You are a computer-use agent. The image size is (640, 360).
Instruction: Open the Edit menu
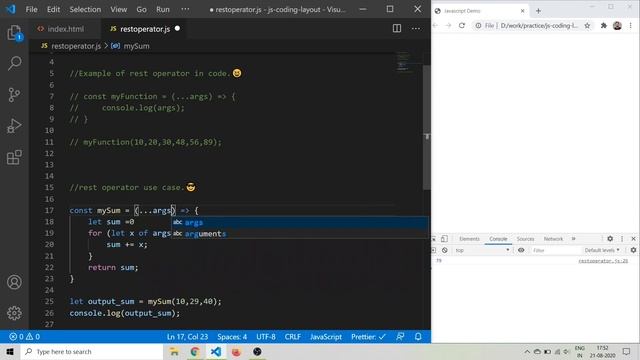[53, 9]
